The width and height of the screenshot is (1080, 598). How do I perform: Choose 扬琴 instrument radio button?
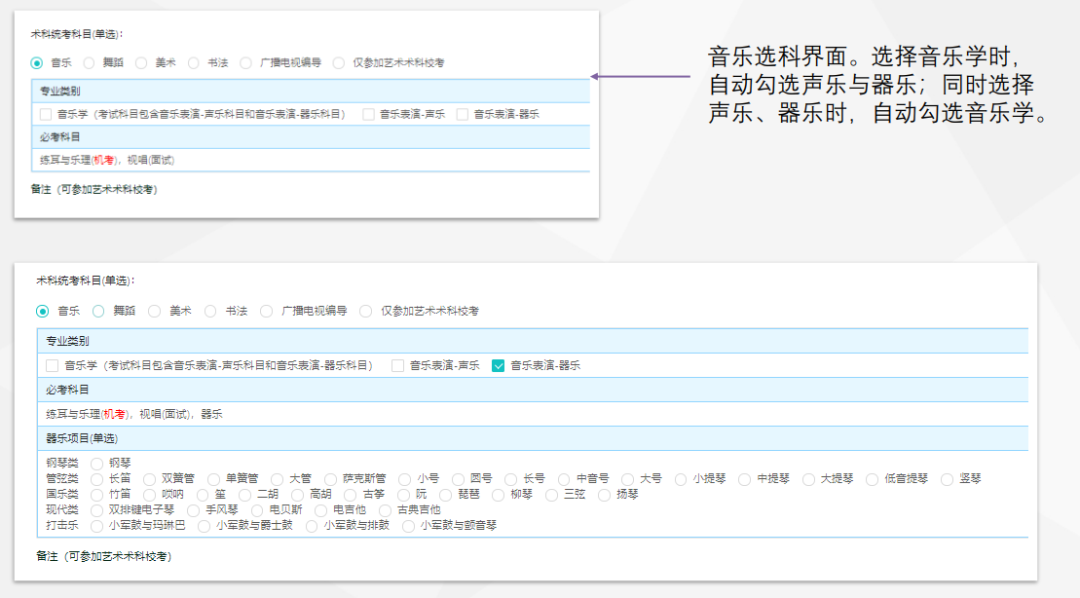coord(604,495)
